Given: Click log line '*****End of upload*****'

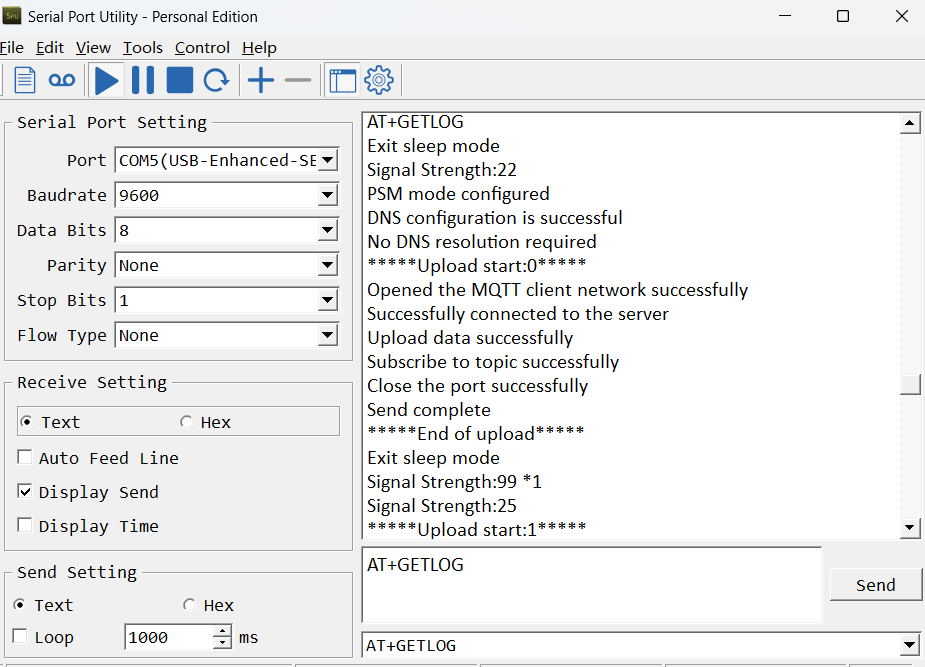Looking at the screenshot, I should click(475, 434).
